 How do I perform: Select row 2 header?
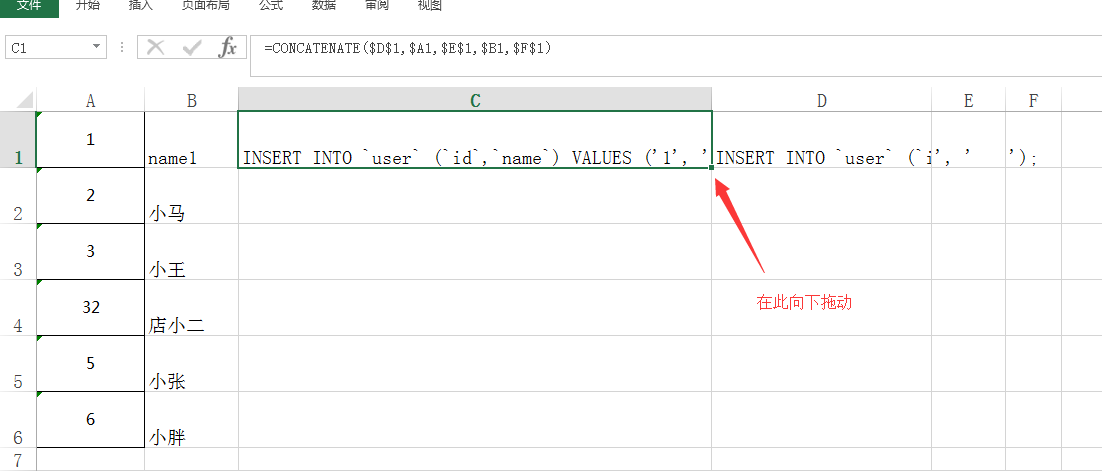pyautogui.click(x=18, y=196)
